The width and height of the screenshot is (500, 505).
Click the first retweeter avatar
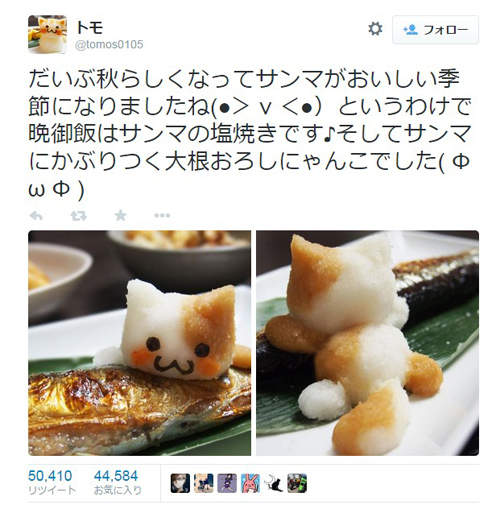click(x=180, y=483)
